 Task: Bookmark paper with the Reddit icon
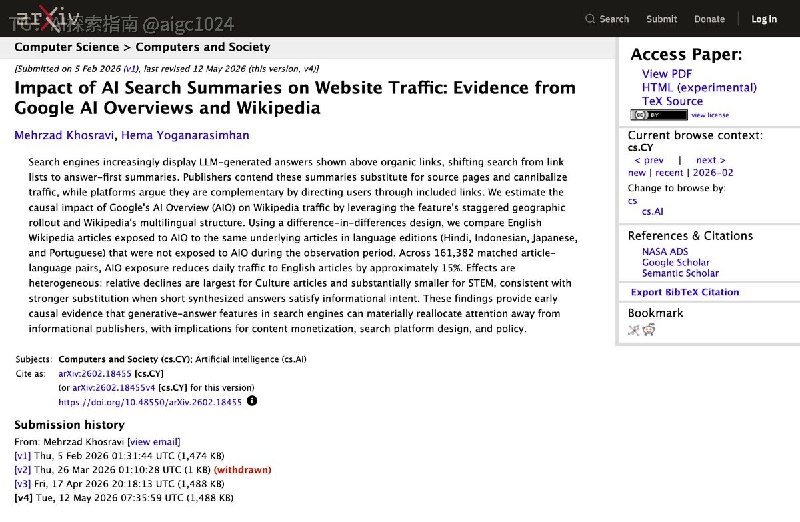tap(649, 330)
